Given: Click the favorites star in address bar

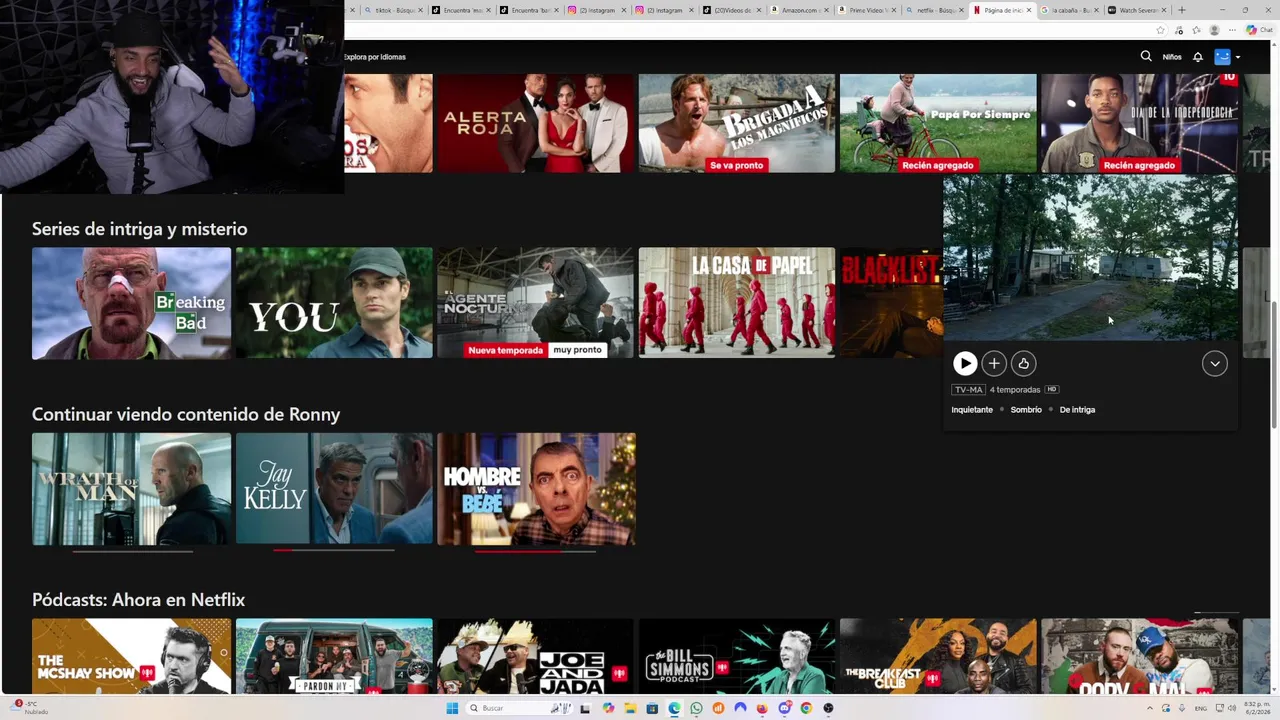Looking at the screenshot, I should (1161, 30).
